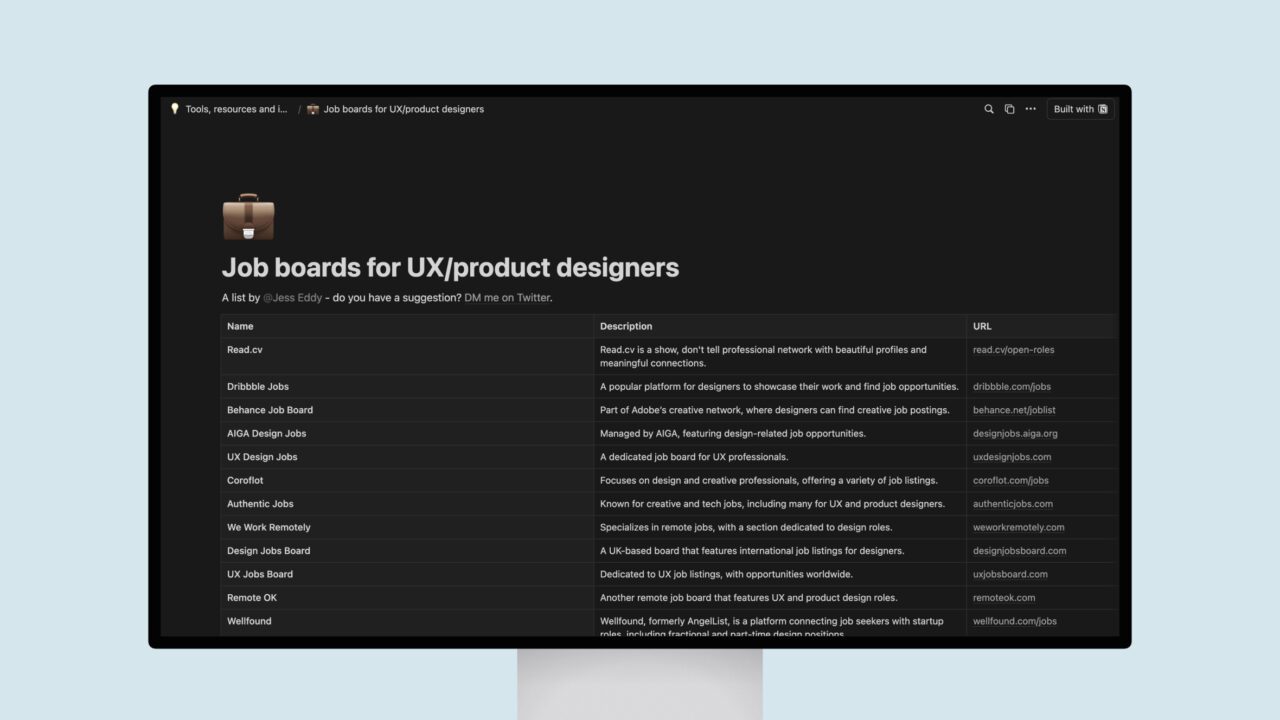Open the designjobsboard.com link
1280x720 pixels.
1020,551
